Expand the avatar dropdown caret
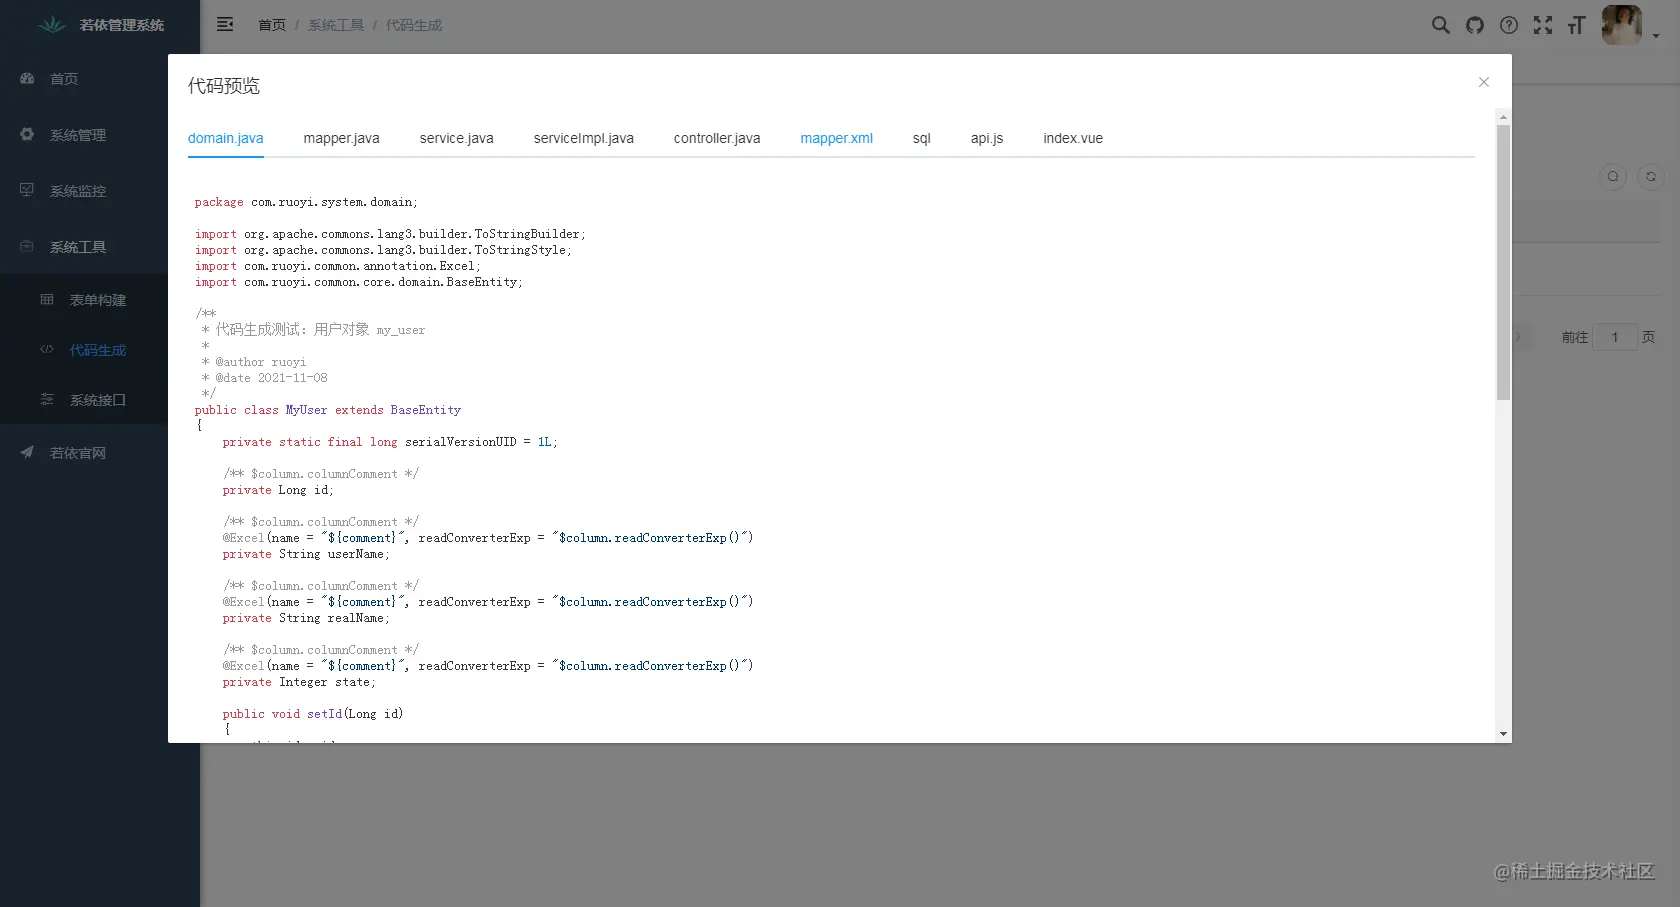Screen dimensions: 1680x907 (1656, 36)
